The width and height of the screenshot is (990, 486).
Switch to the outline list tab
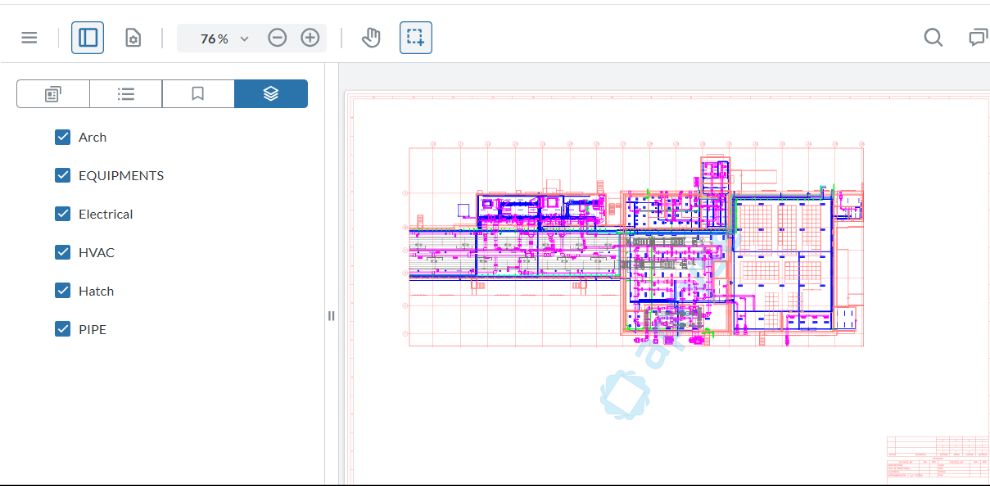click(x=126, y=94)
